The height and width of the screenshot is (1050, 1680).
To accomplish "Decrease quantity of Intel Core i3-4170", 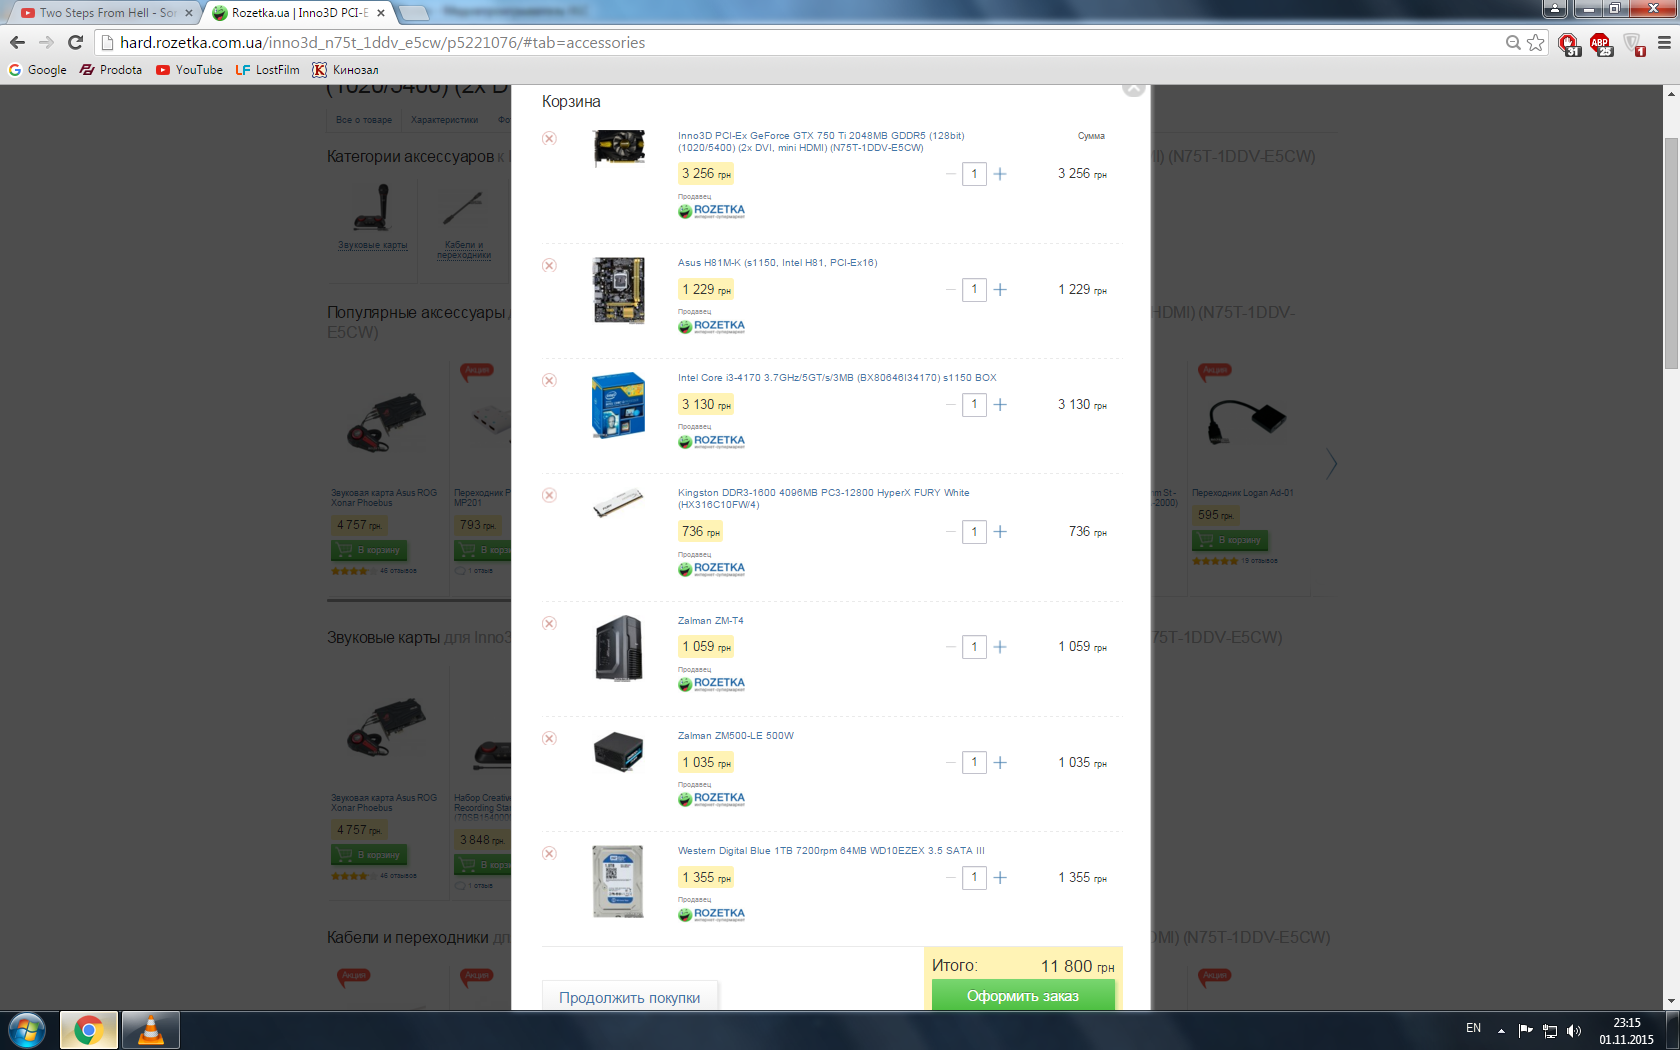I will pyautogui.click(x=950, y=405).
